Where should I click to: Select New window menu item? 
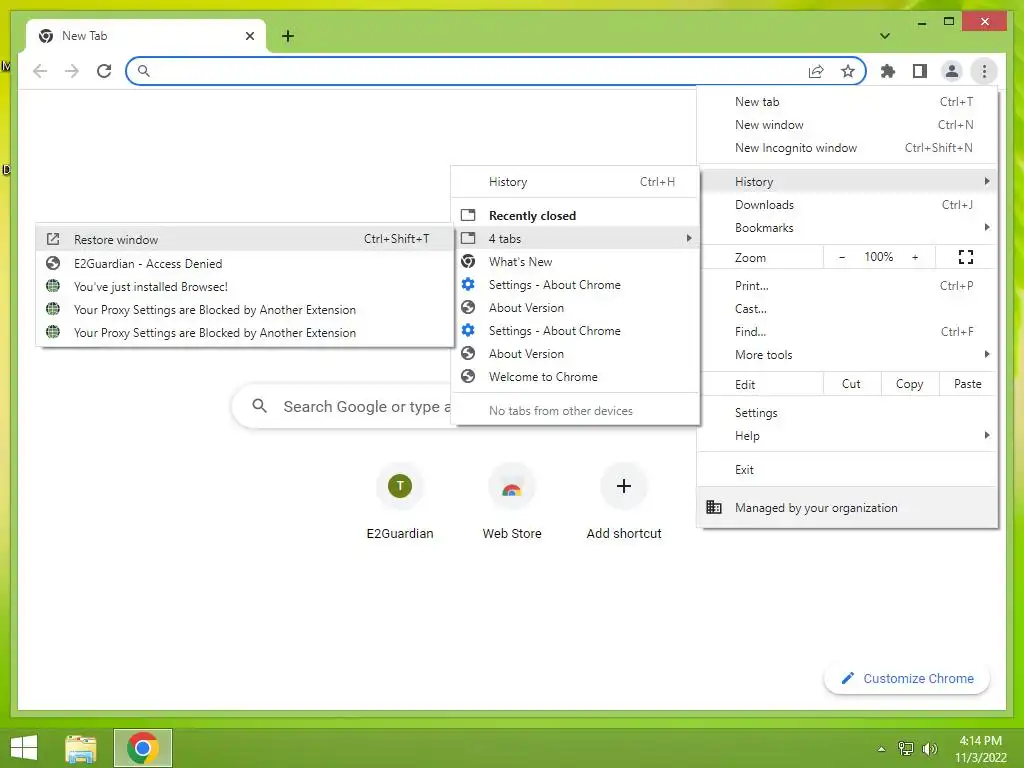coord(847,125)
